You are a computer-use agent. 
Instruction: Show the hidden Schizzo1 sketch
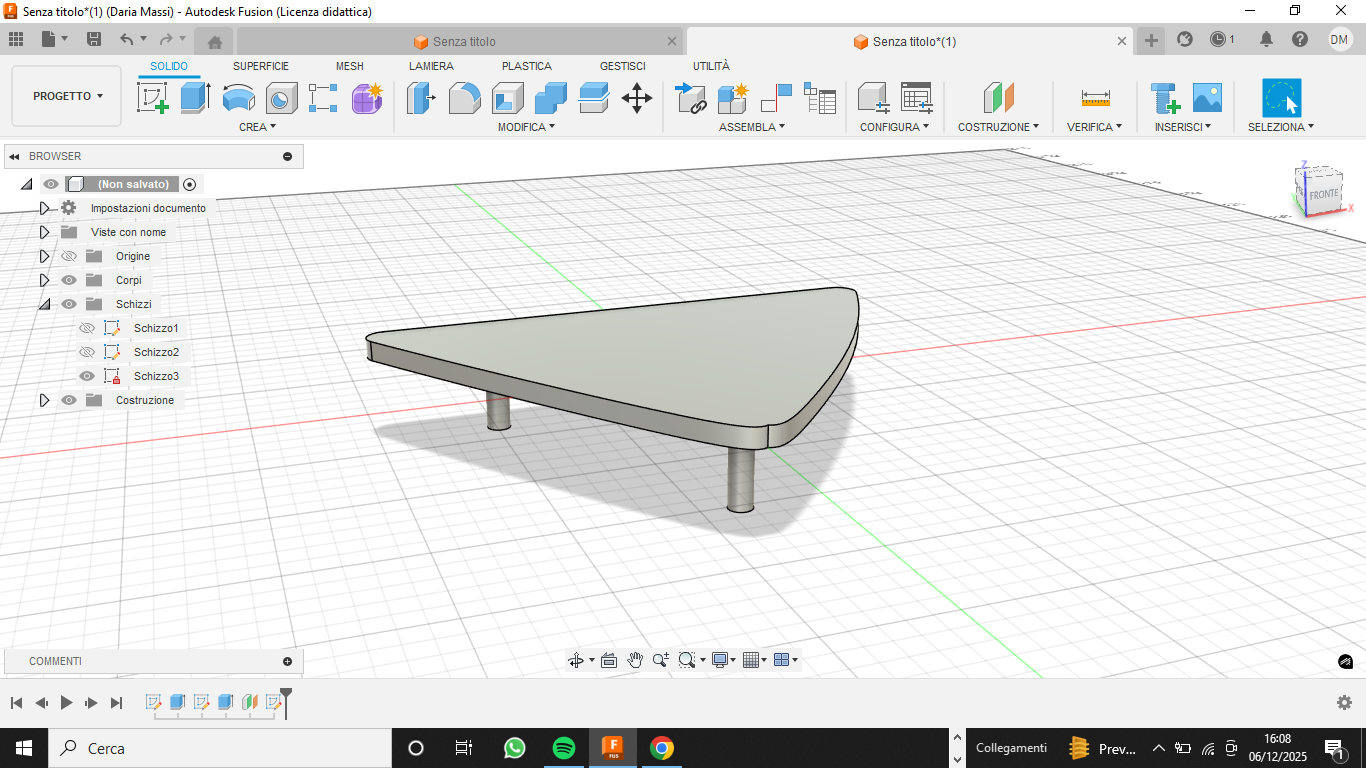(x=87, y=328)
